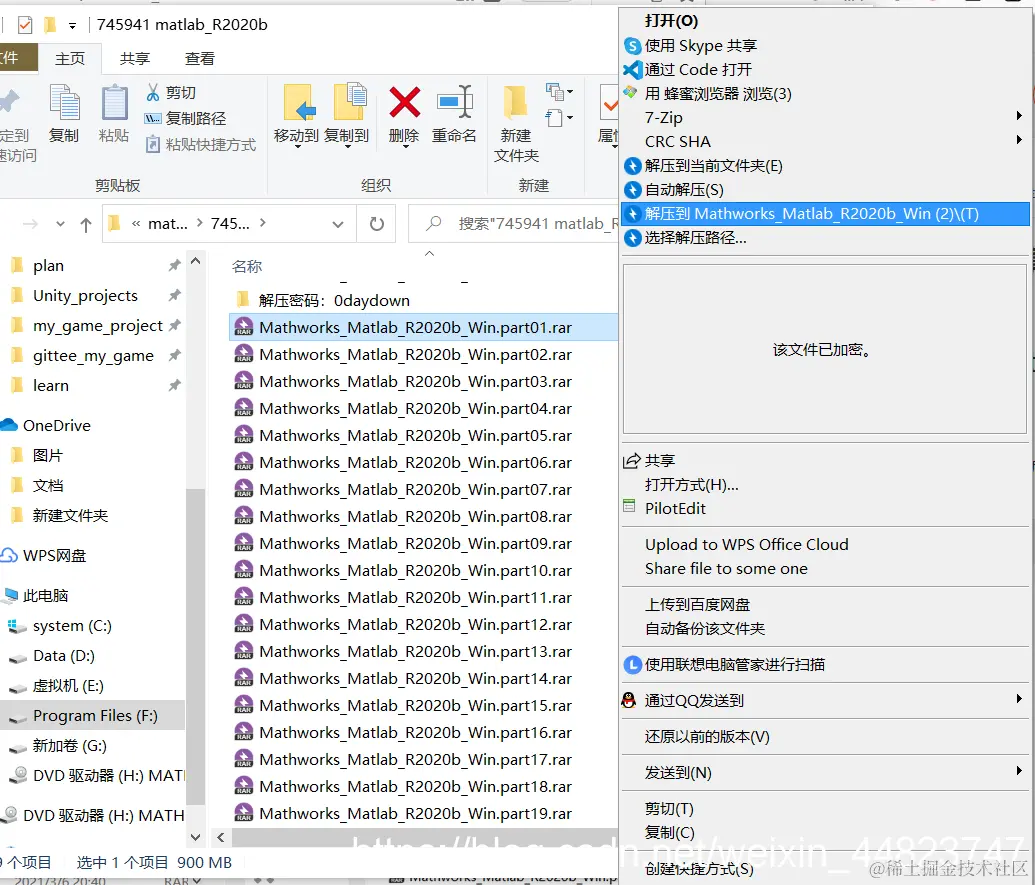Click the Rename icon
The height and width of the screenshot is (885, 1035).
point(454,102)
